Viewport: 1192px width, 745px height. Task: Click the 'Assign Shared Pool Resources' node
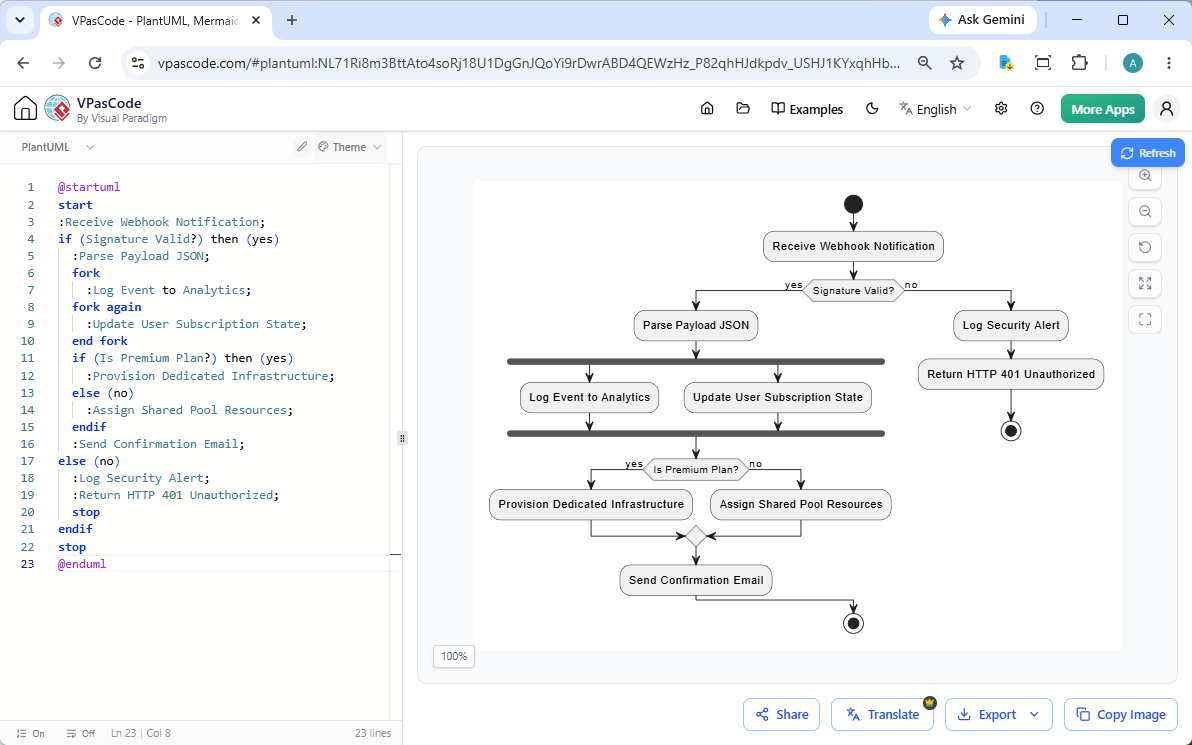coord(800,504)
